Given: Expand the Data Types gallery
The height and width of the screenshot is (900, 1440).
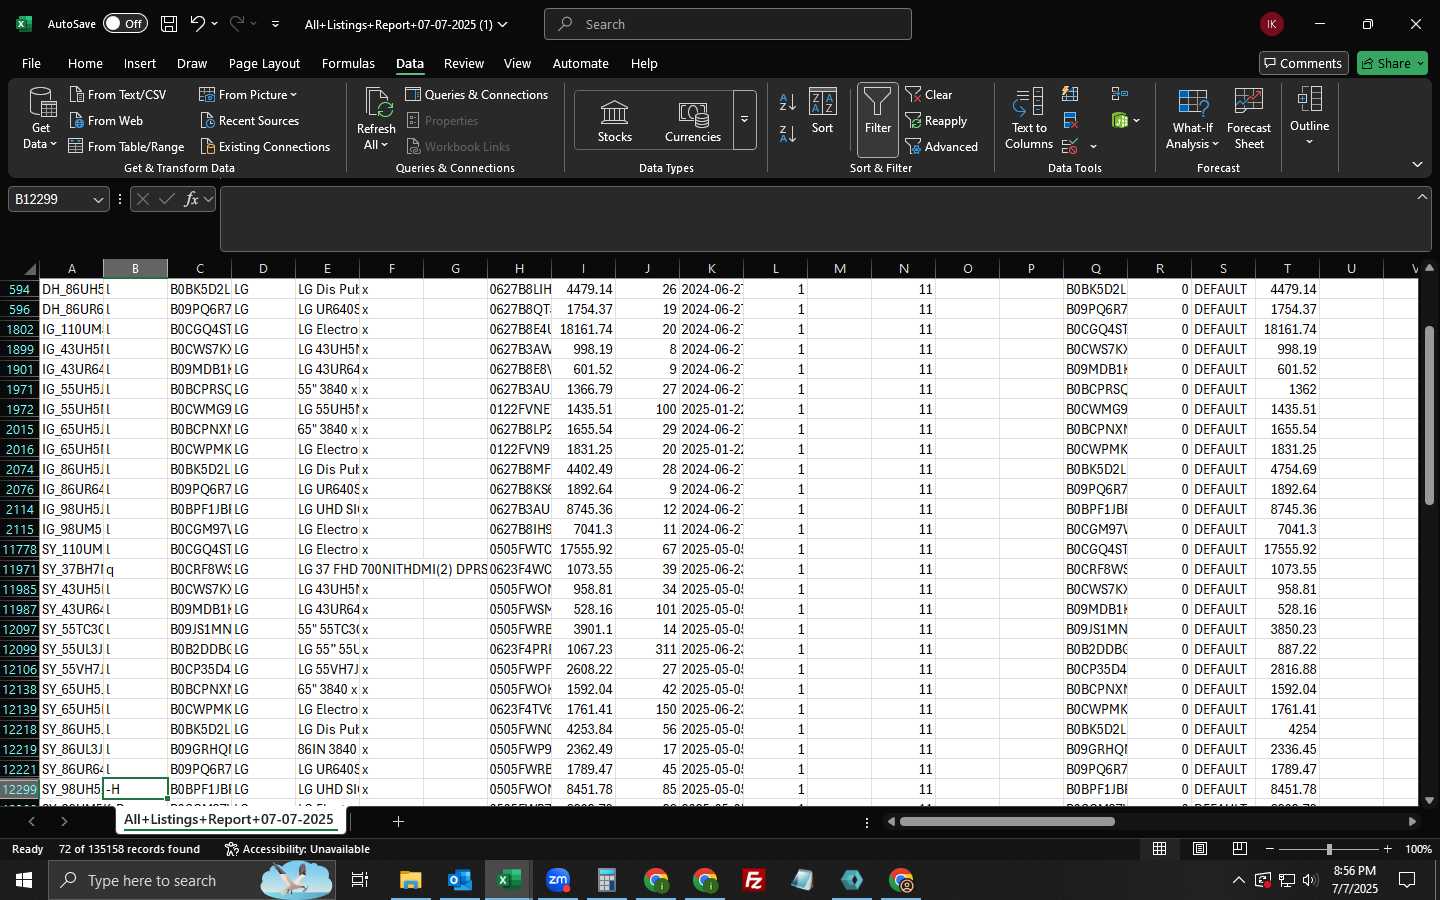Looking at the screenshot, I should coord(744,120).
